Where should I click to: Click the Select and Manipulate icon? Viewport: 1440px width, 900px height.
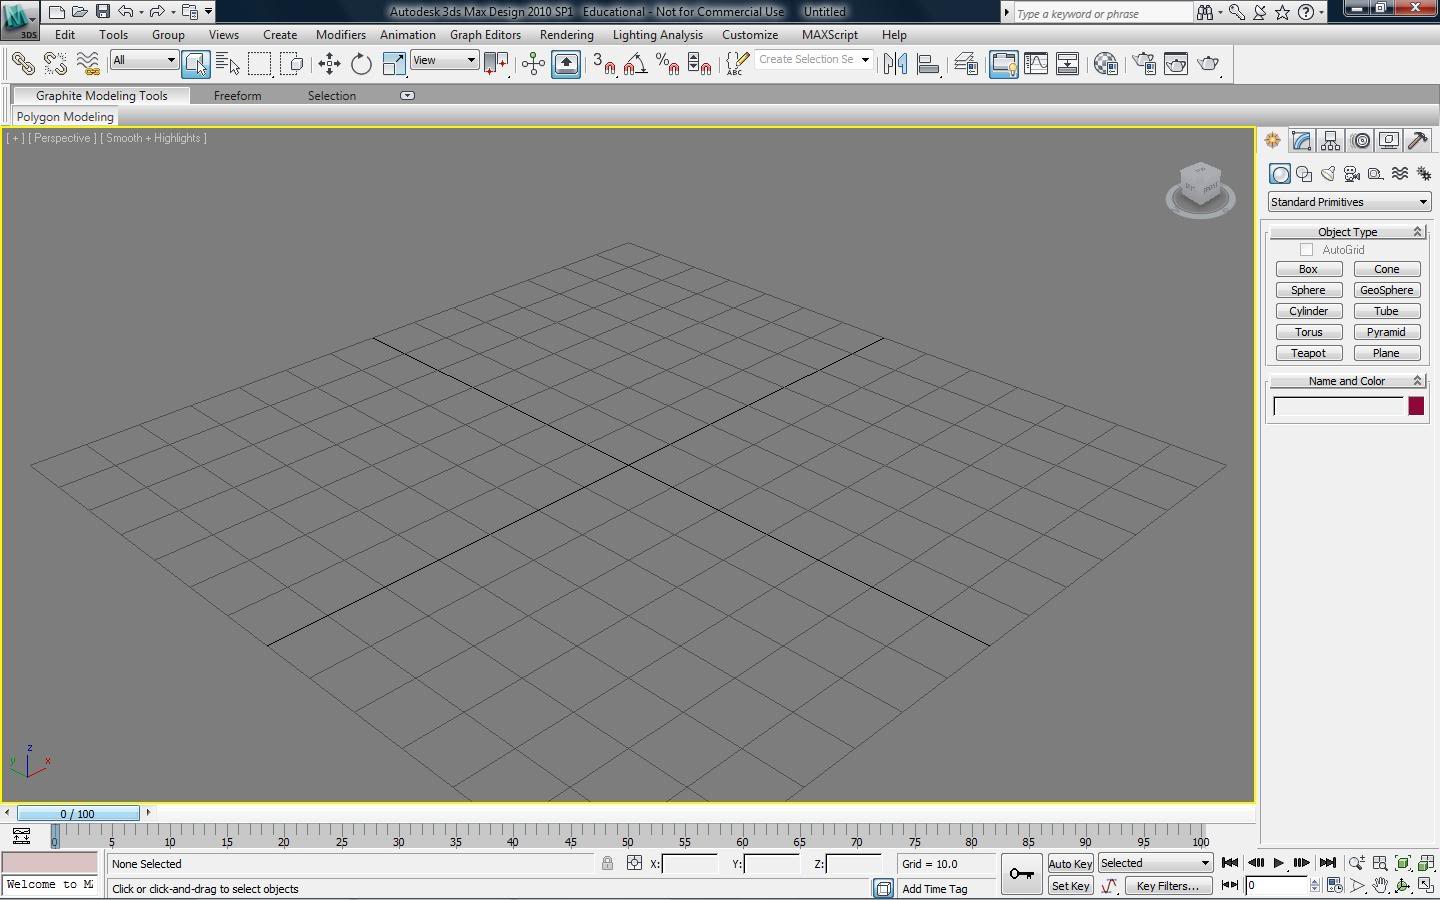[x=533, y=64]
